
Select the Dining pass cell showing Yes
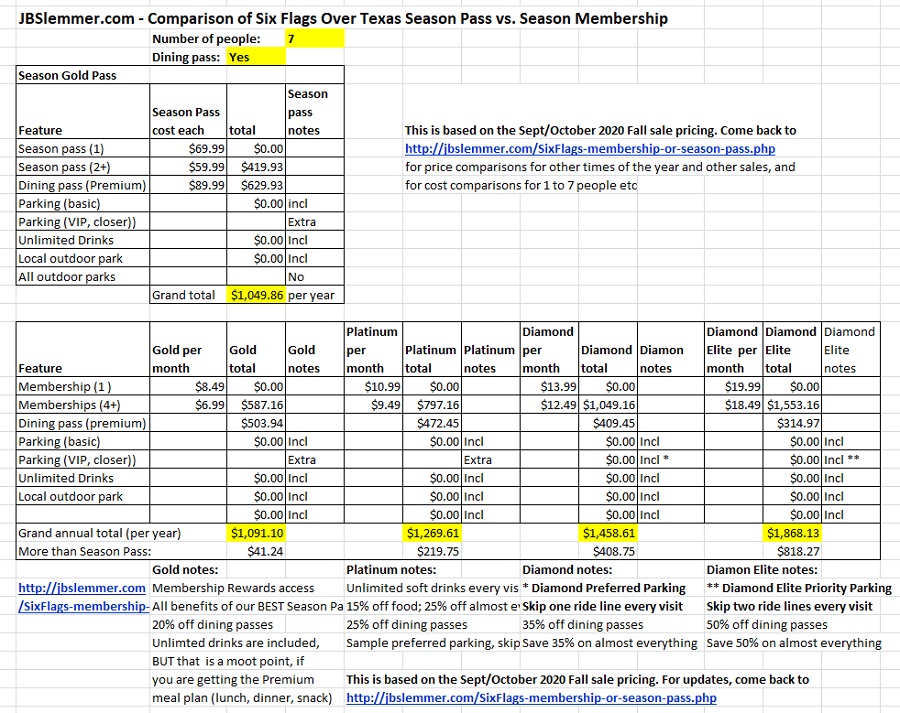tap(256, 57)
